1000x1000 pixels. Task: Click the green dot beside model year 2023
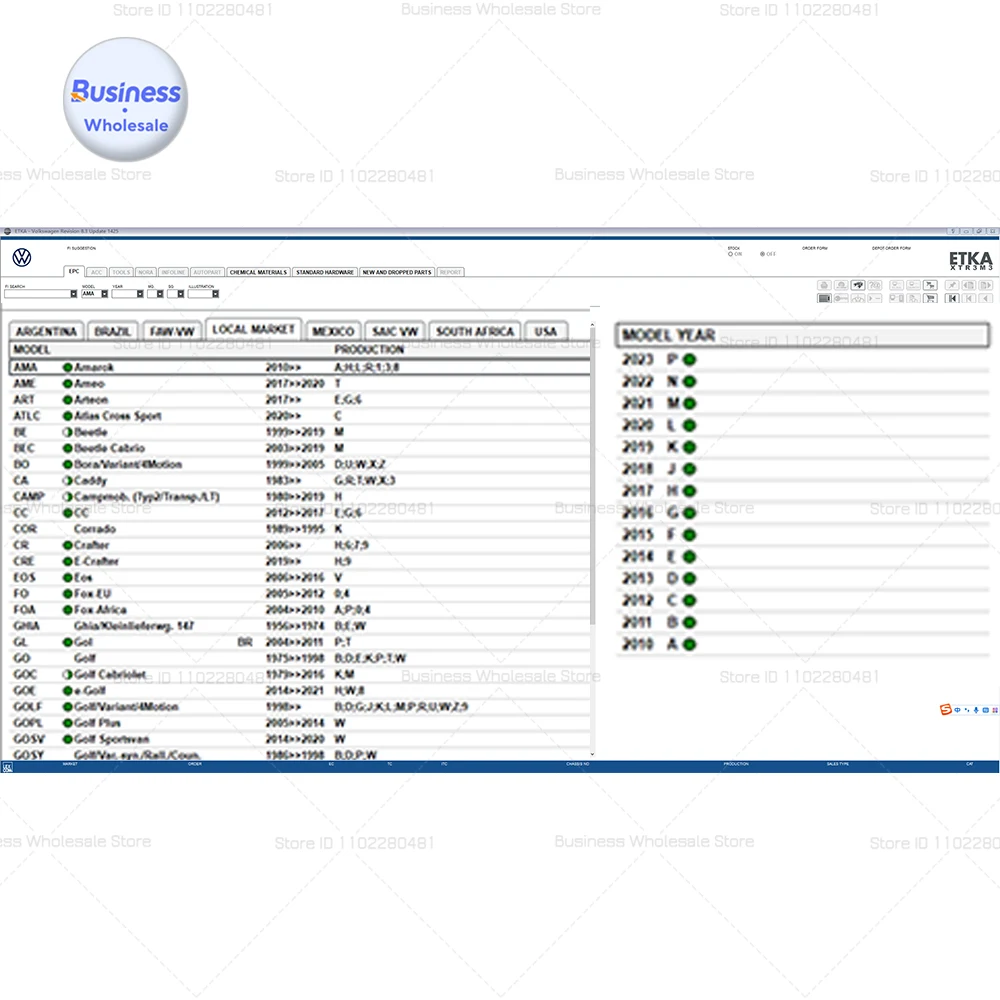[x=689, y=360]
